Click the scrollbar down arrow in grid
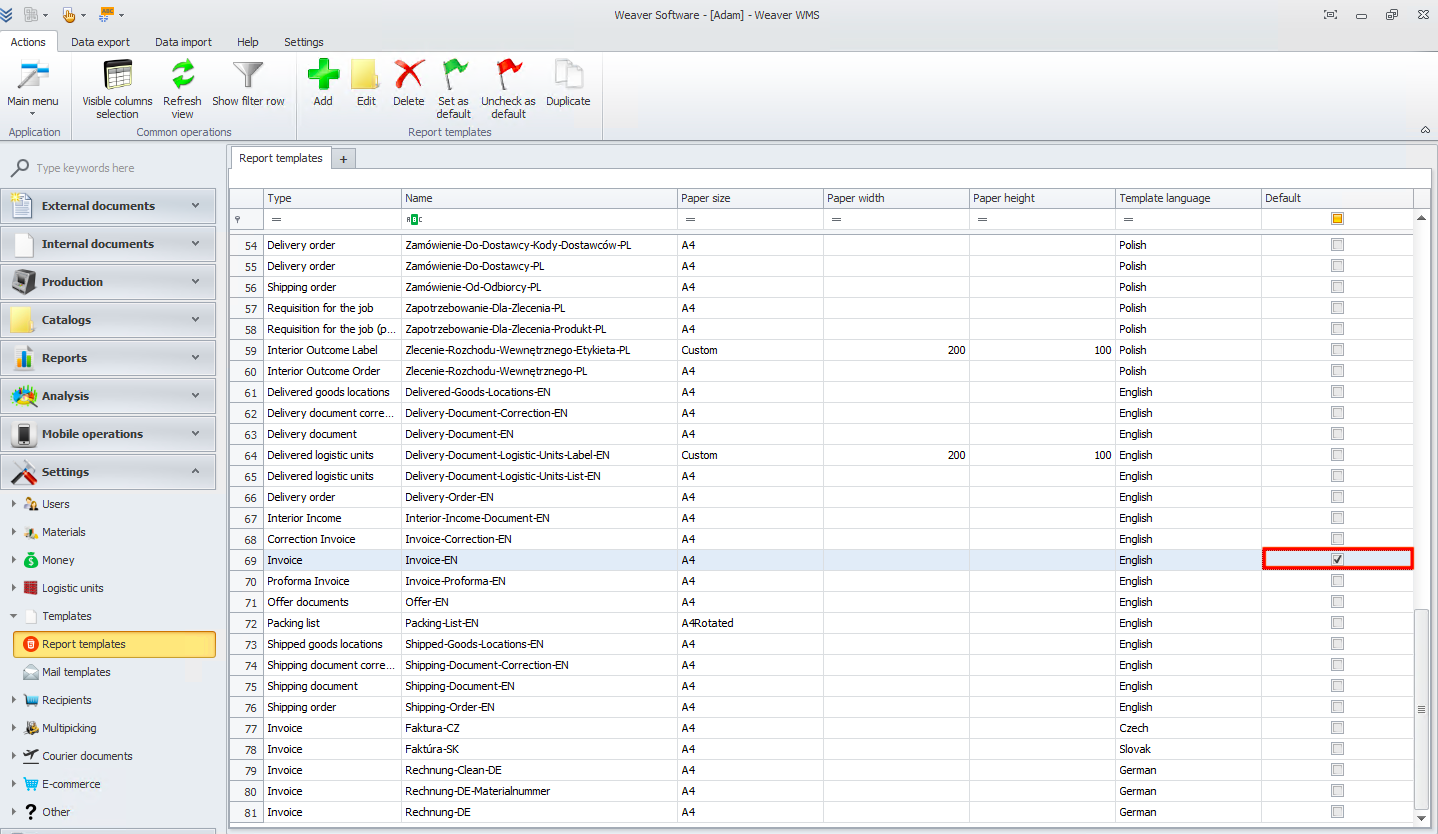This screenshot has height=834, width=1438. 1422,818
